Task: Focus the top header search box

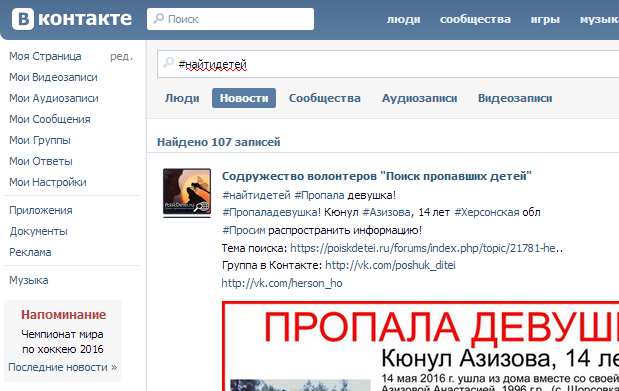Action: (x=231, y=19)
